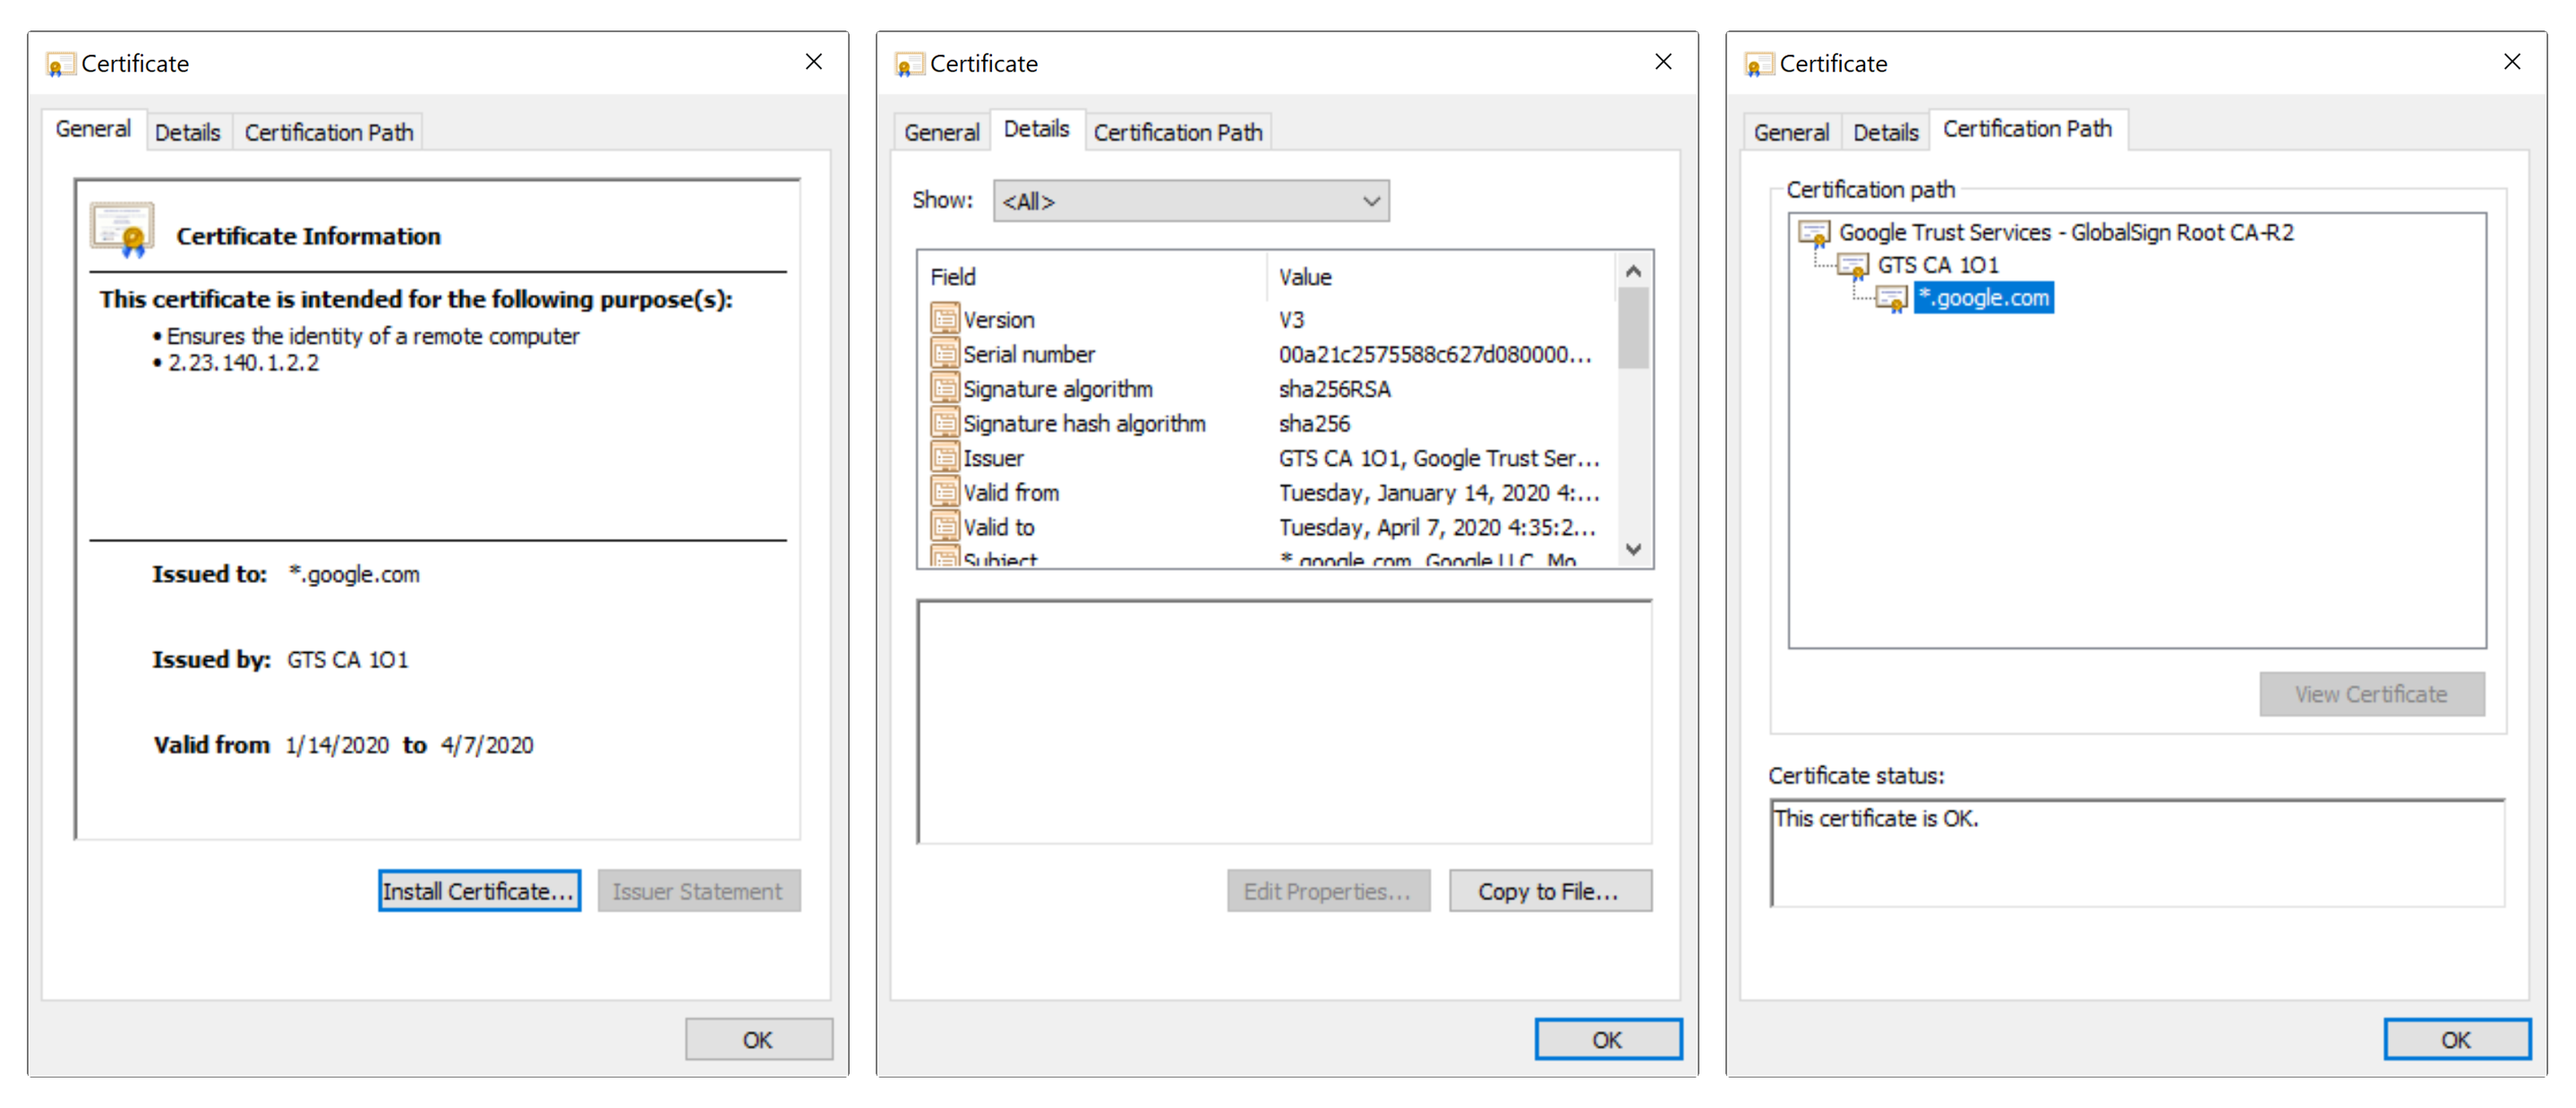
Task: Click the Signature algorithm field icon
Action: [x=944, y=388]
